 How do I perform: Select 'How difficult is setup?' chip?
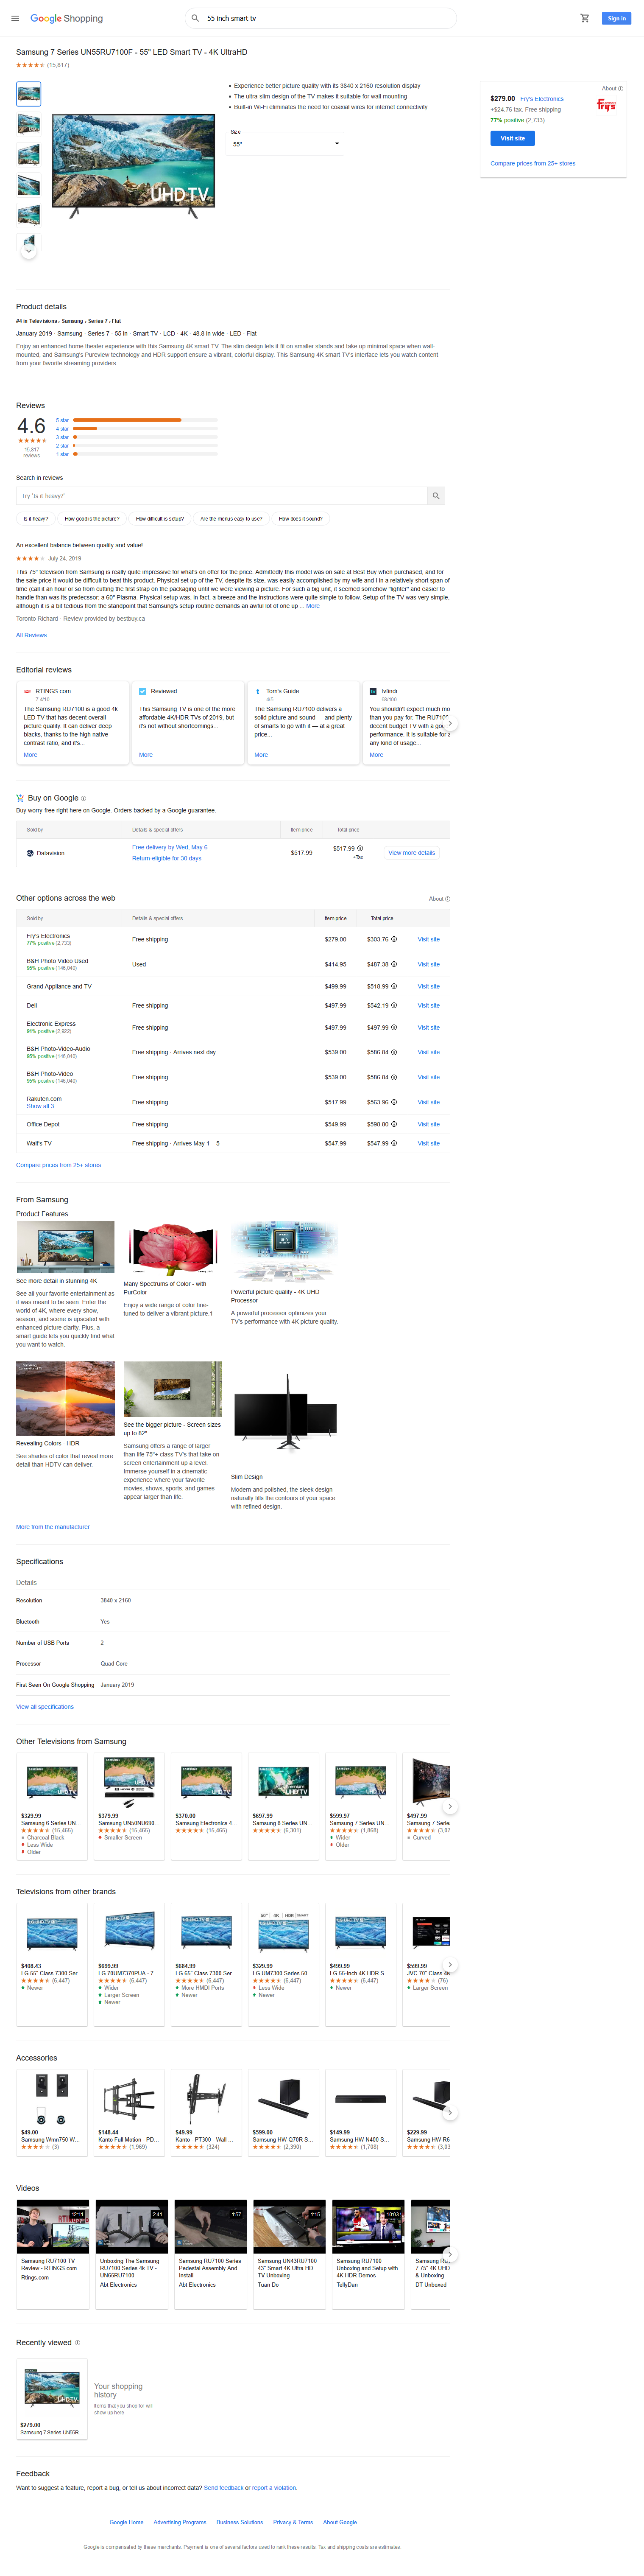point(160,519)
